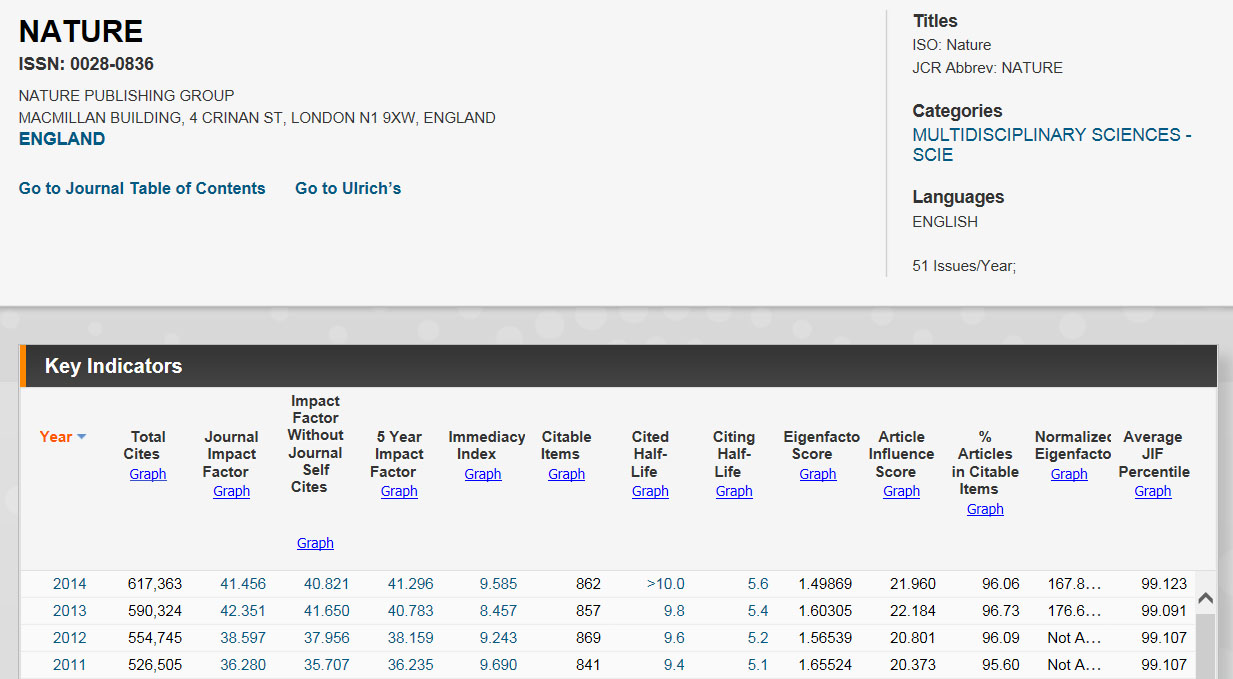Viewport: 1233px width, 679px height.
Task: Open the Normalized Eigenfactor Graph link
Action: tap(1069, 474)
